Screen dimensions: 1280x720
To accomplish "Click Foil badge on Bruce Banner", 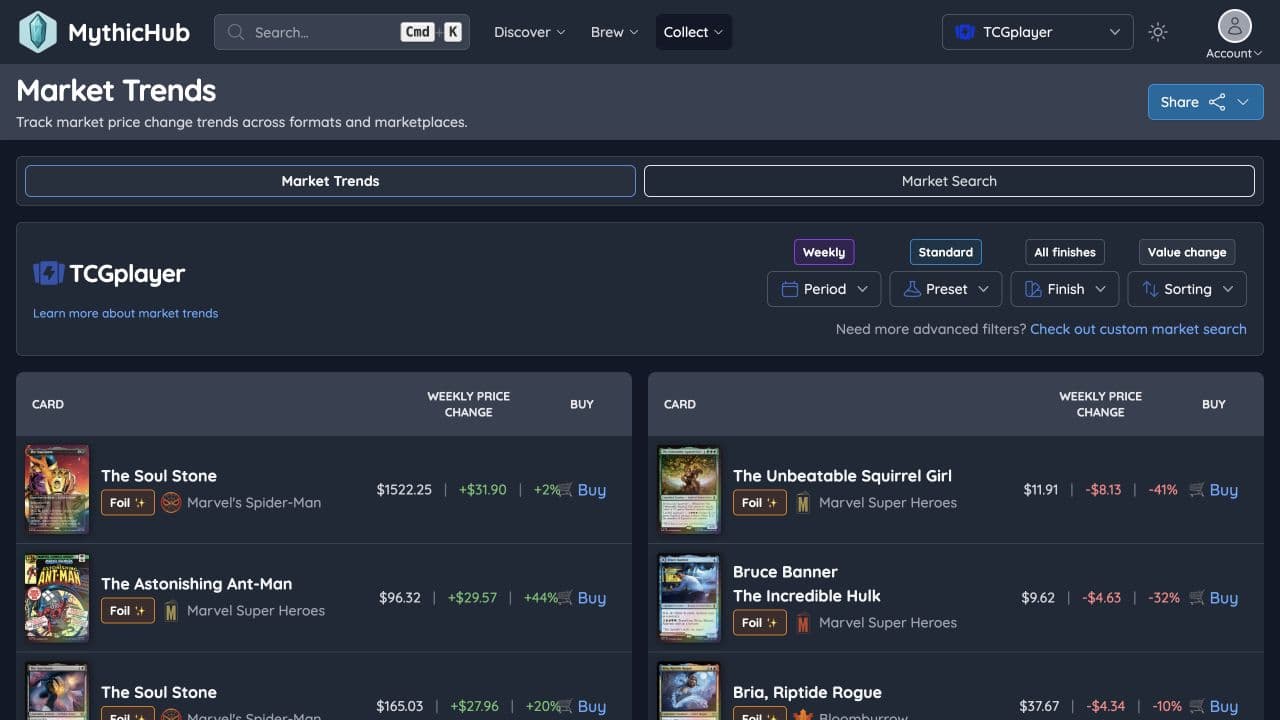I will pyautogui.click(x=760, y=622).
